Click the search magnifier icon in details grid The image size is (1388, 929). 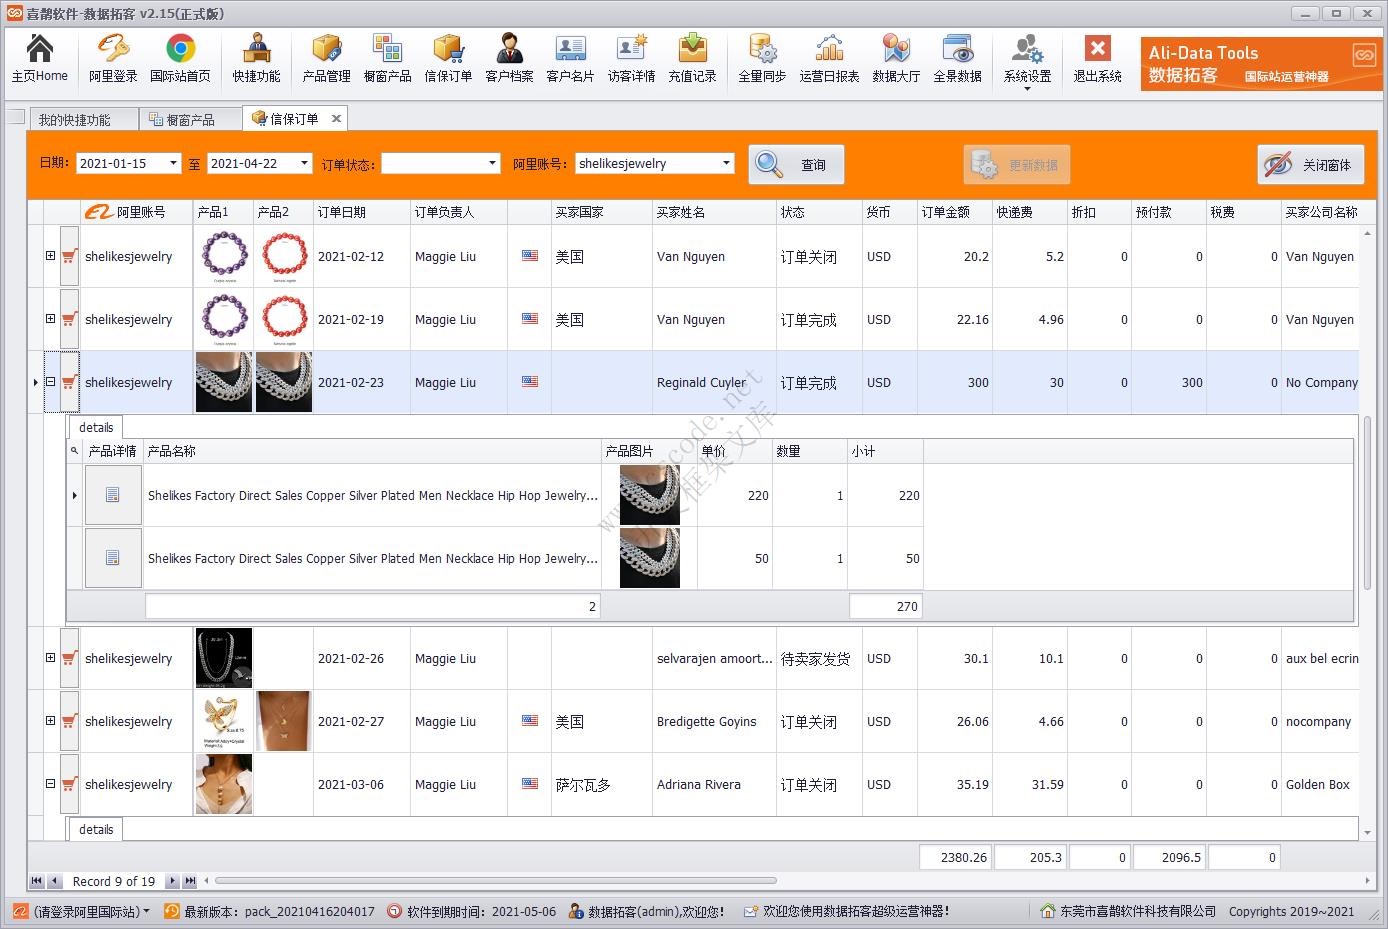point(74,451)
